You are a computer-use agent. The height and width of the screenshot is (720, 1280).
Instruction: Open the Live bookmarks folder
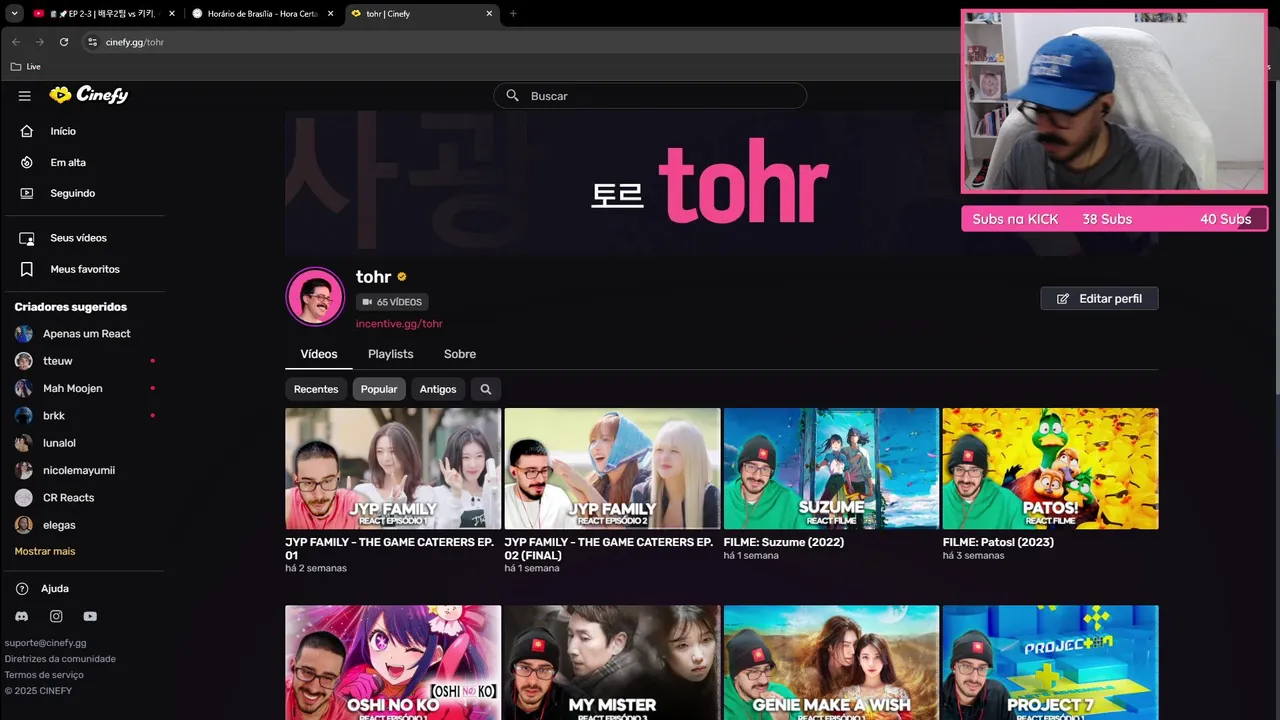pos(26,67)
